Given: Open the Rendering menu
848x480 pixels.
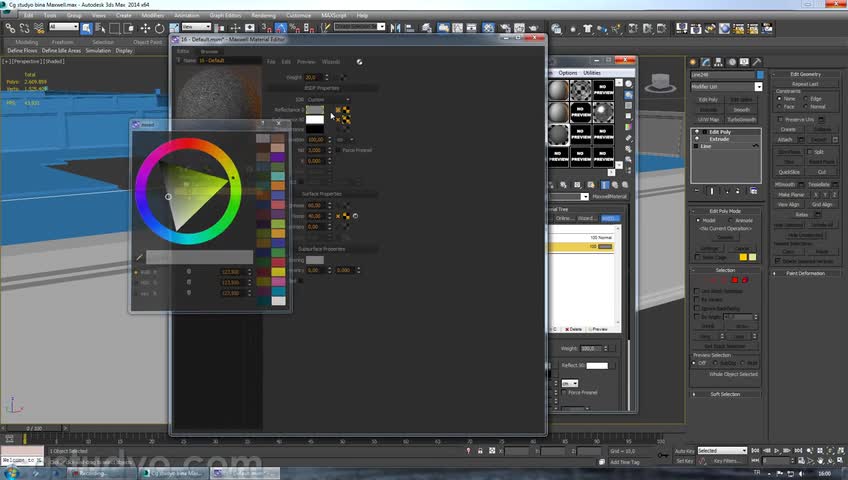Looking at the screenshot, I should (x=263, y=16).
